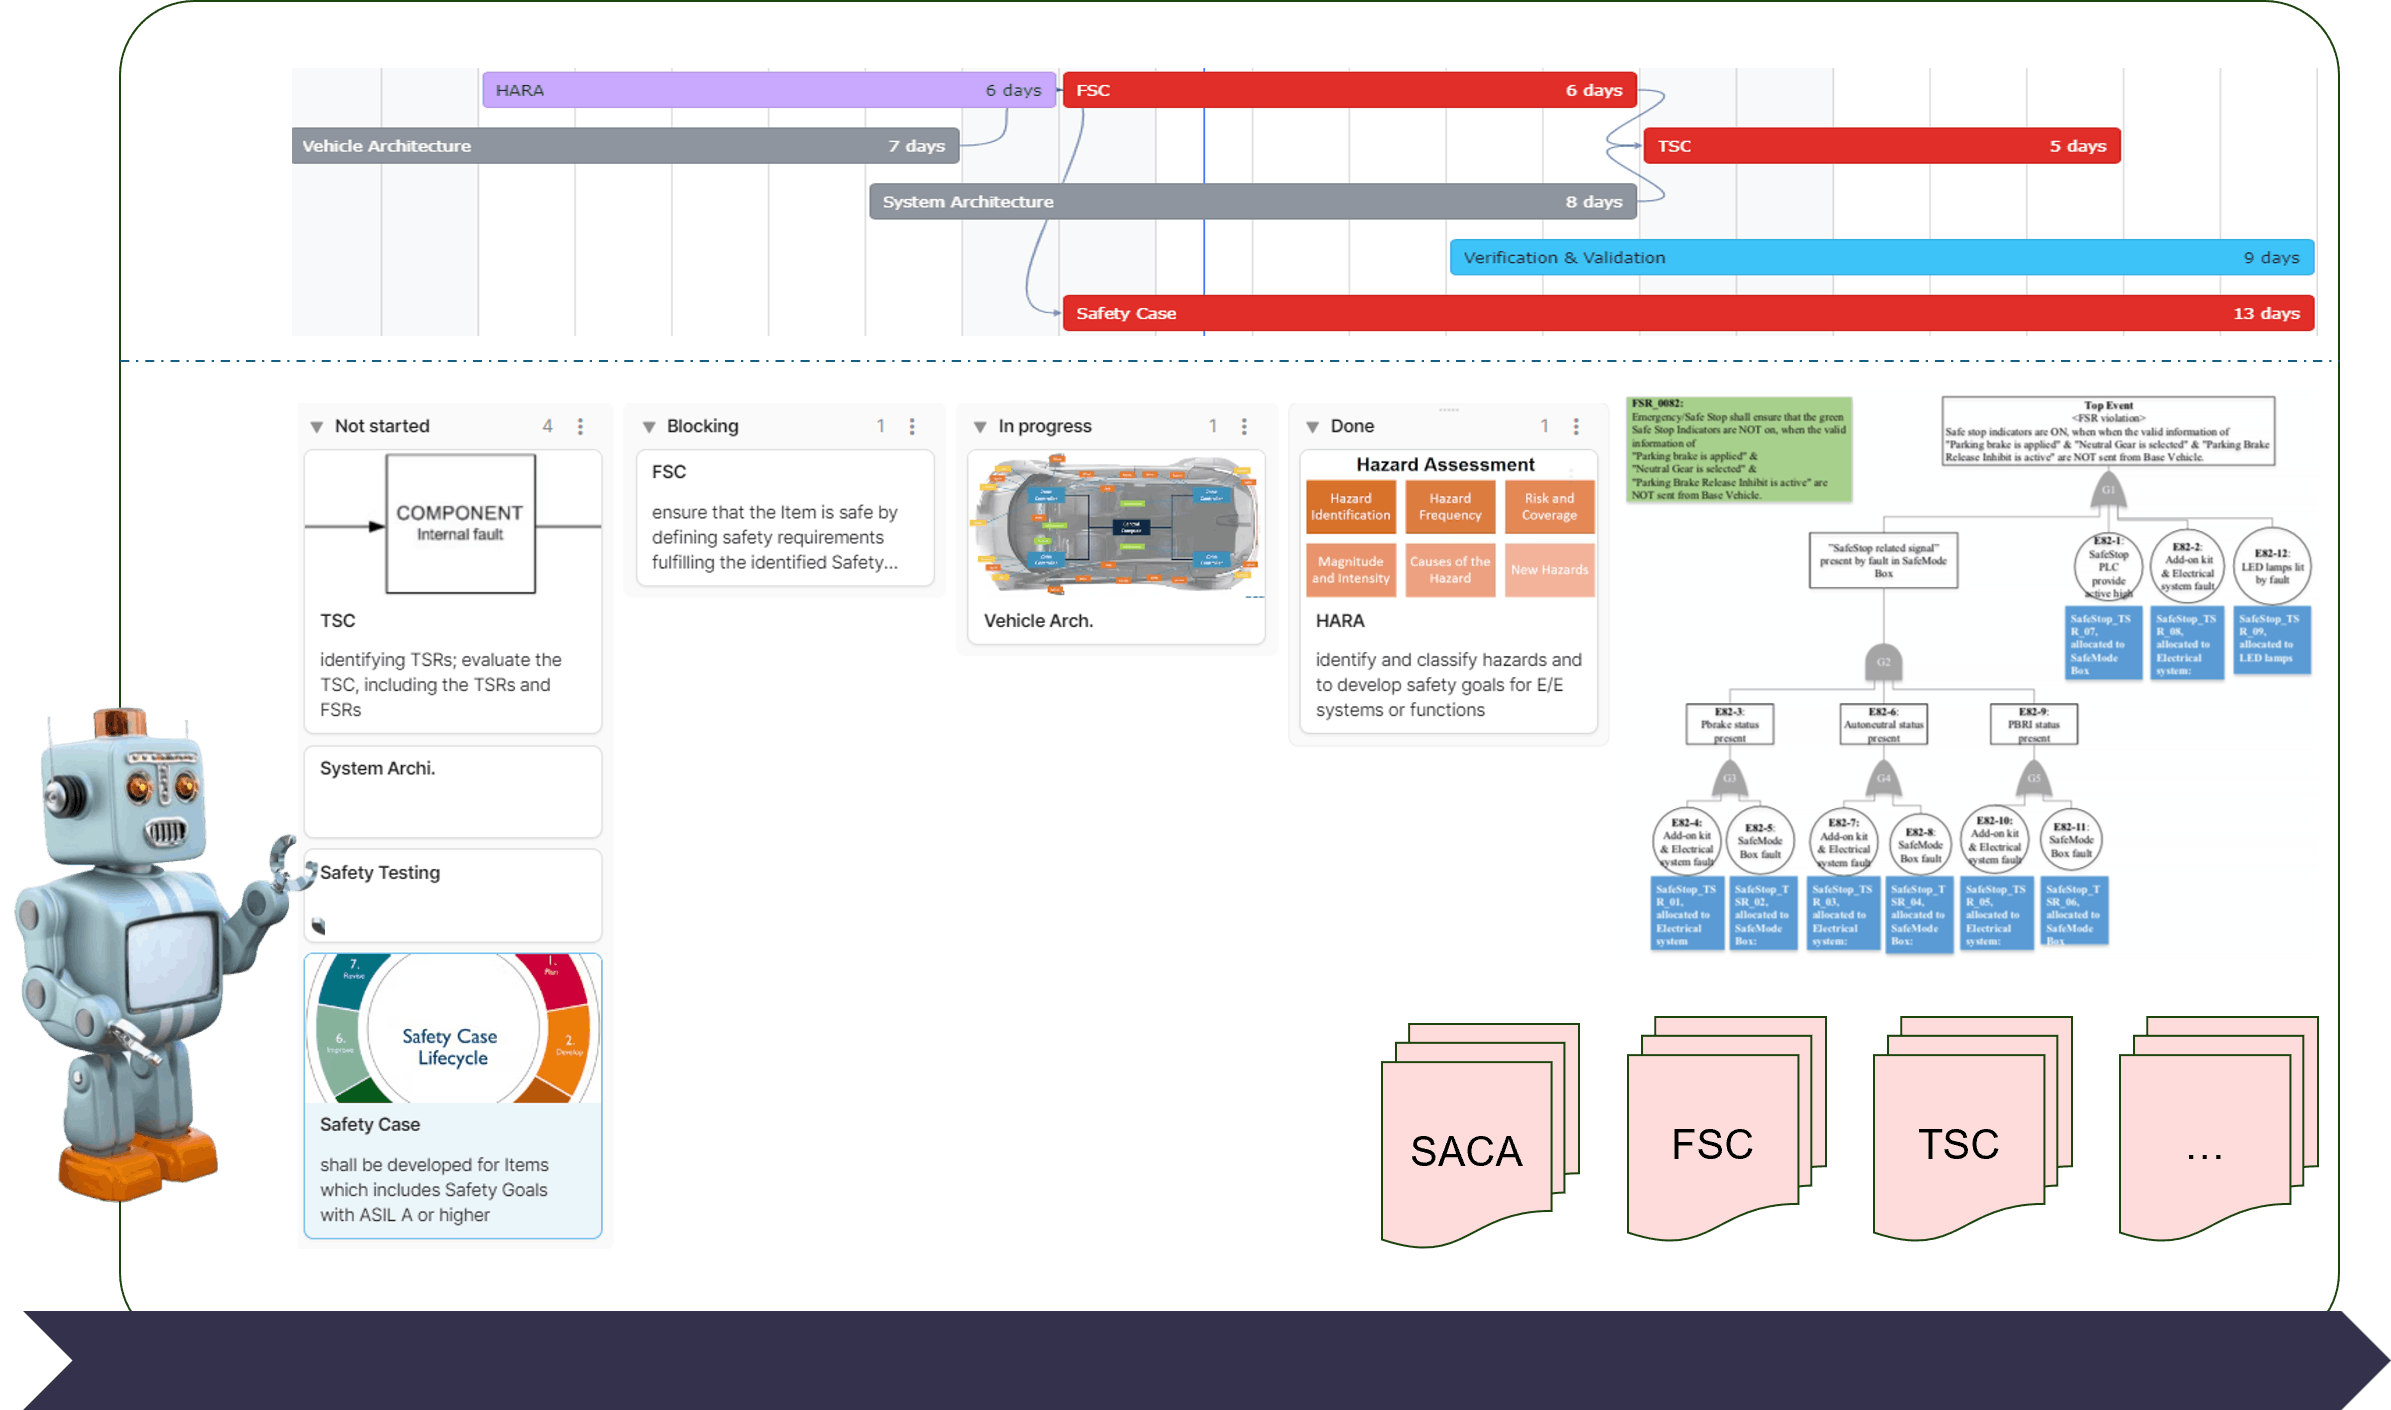Viewport: 2391px width, 1410px height.
Task: Click the SafeStop_TSR_07 blue requirement box
Action: point(2103,642)
